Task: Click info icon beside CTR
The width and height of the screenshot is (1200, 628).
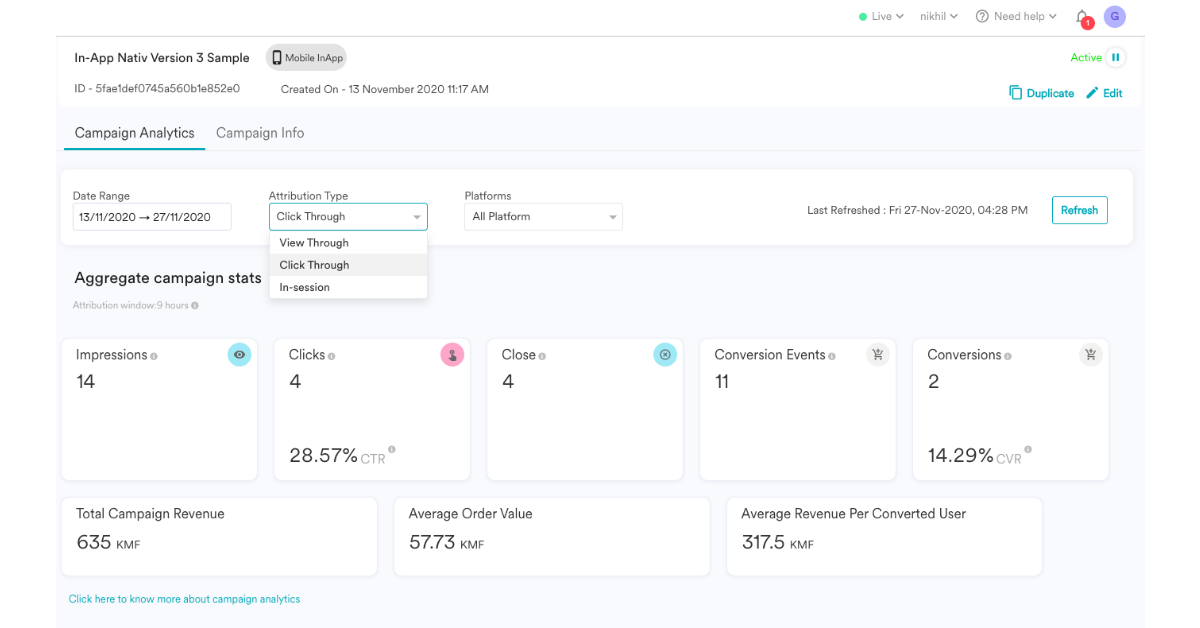Action: (392, 450)
